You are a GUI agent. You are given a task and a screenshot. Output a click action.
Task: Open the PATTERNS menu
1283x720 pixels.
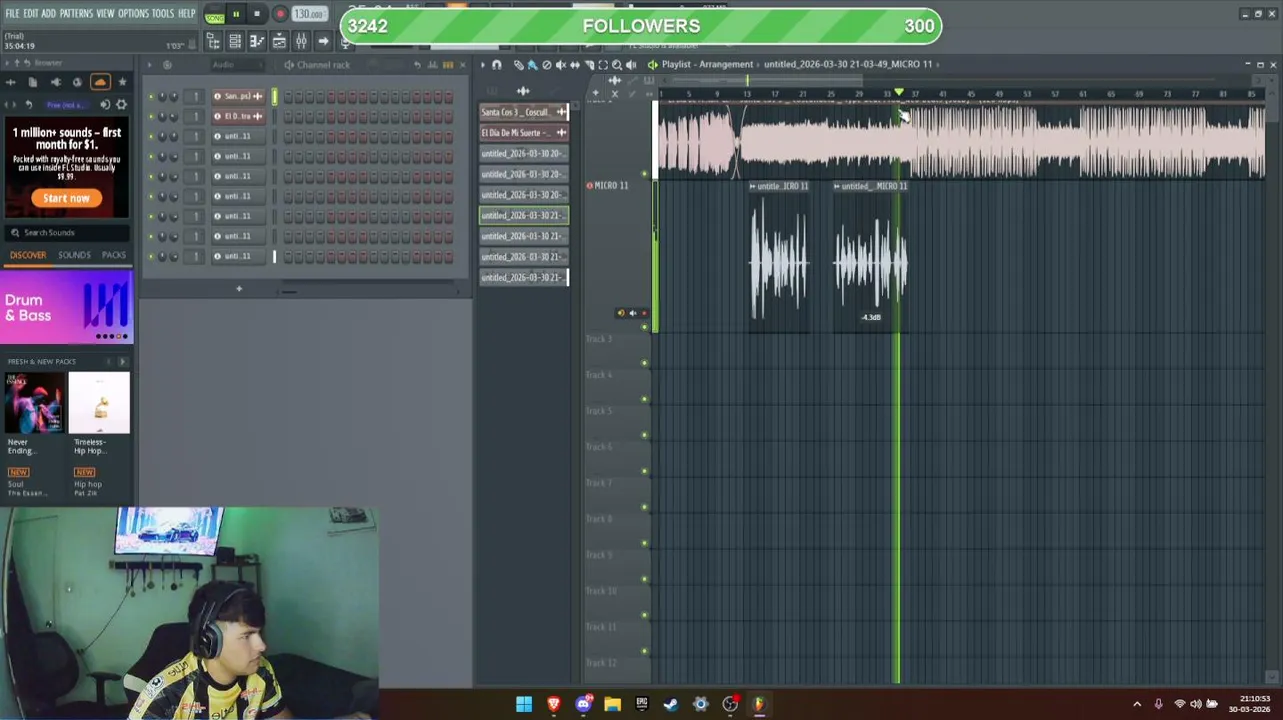point(76,13)
